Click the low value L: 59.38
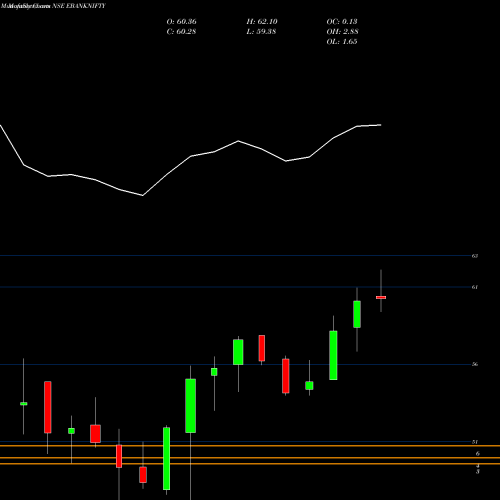The width and height of the screenshot is (500, 500). pyautogui.click(x=261, y=31)
